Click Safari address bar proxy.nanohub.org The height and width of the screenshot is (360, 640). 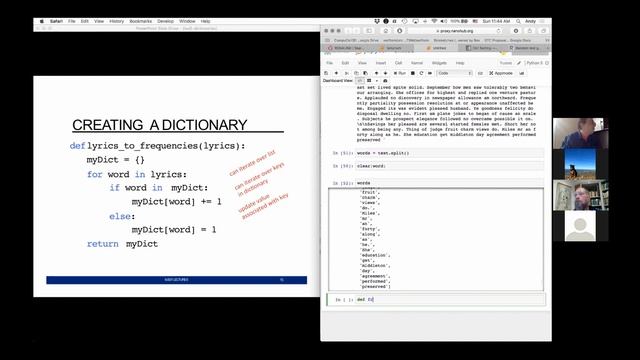pos(455,31)
